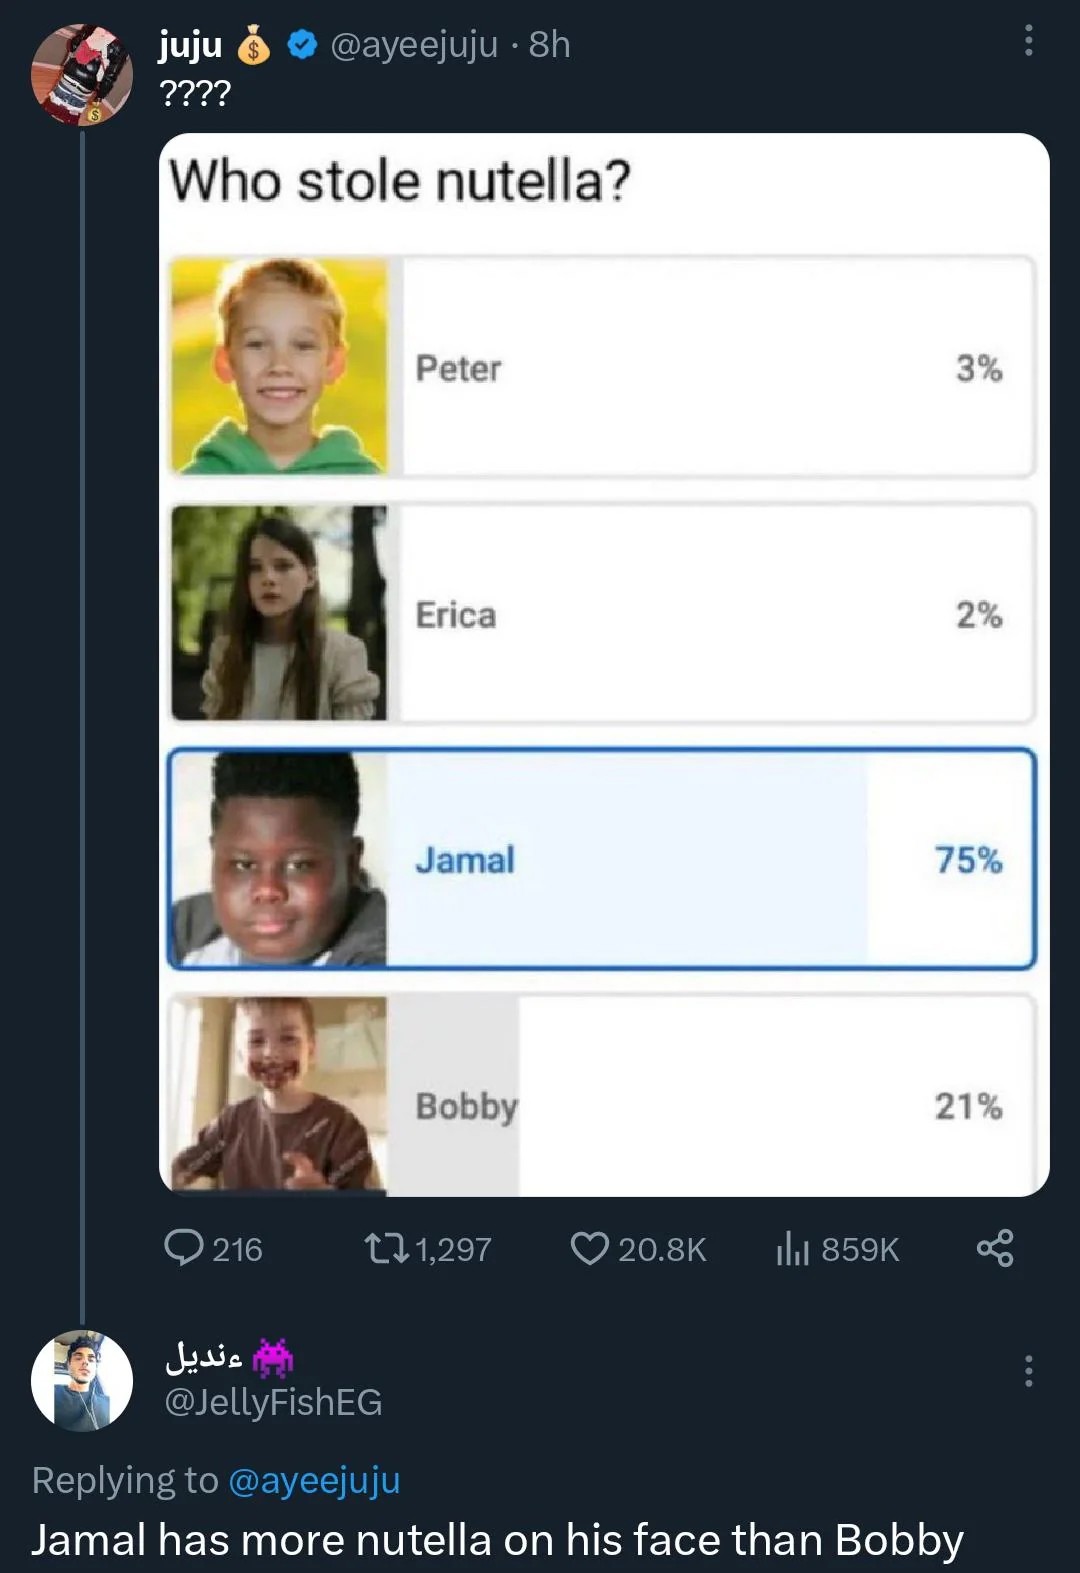Image resolution: width=1080 pixels, height=1573 pixels.
Task: Share the tweet using the share icon
Action: click(995, 1248)
